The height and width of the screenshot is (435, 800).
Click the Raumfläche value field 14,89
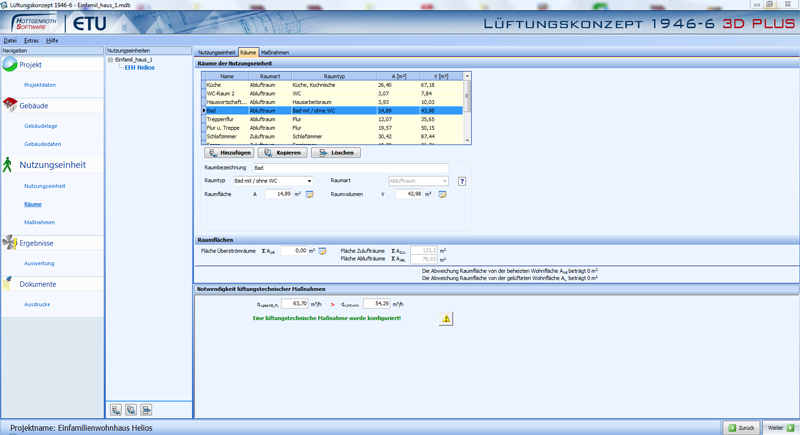(x=279, y=194)
